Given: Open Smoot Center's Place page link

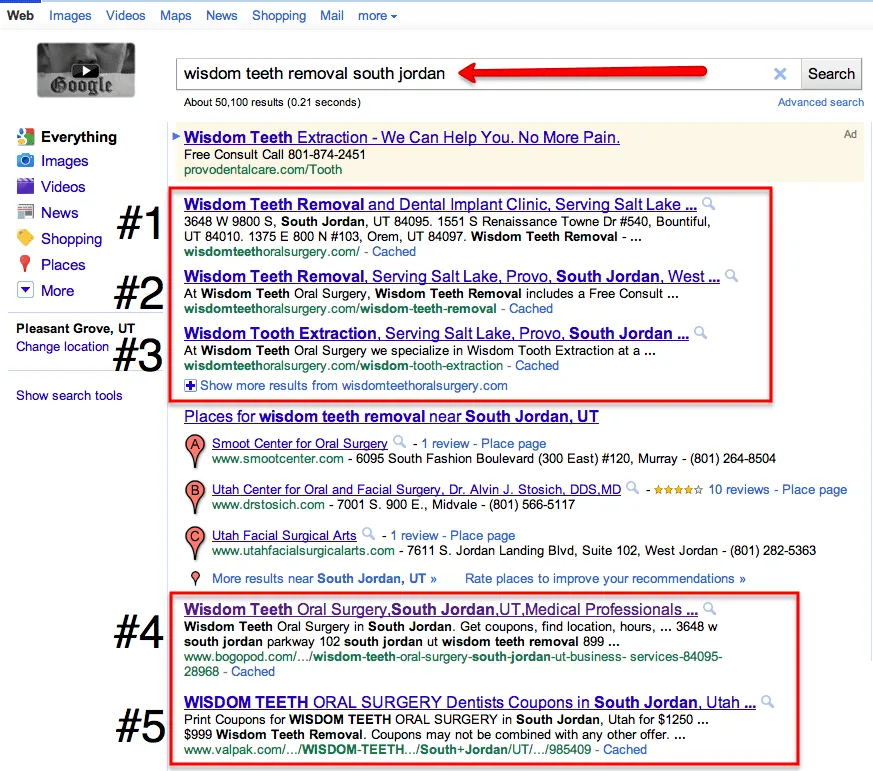Looking at the screenshot, I should 513,444.
